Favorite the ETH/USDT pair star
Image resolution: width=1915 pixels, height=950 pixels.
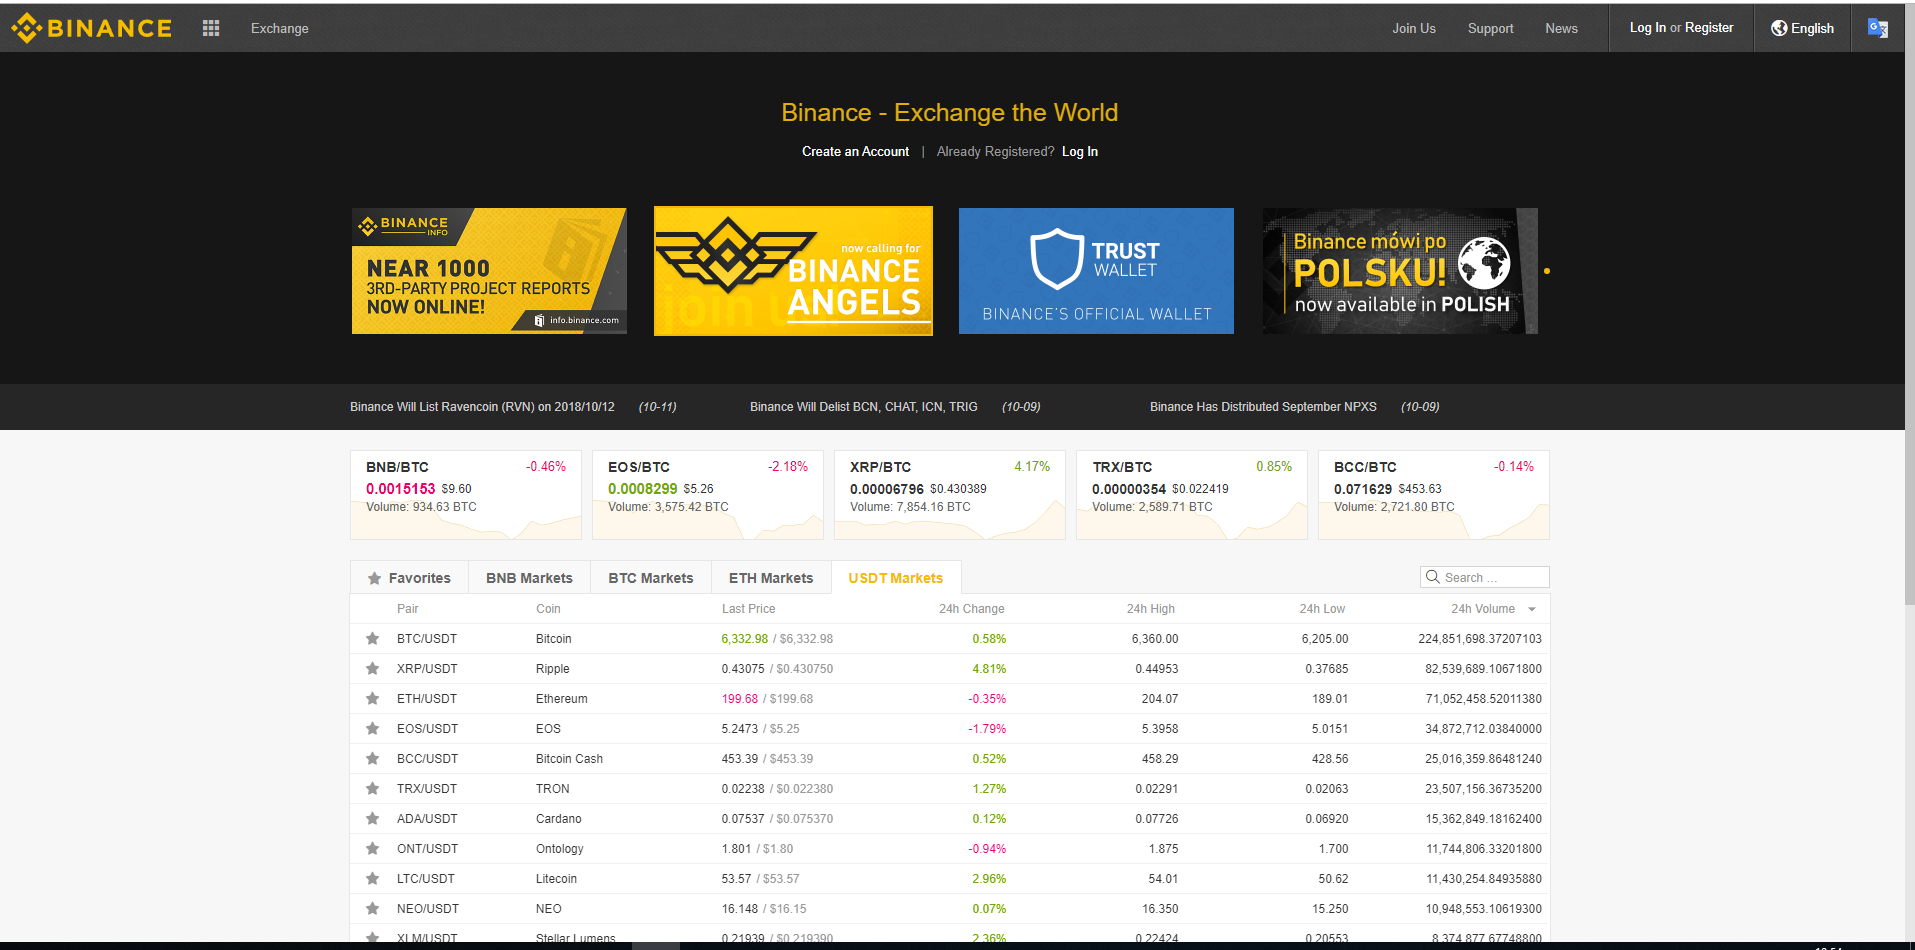tap(373, 699)
